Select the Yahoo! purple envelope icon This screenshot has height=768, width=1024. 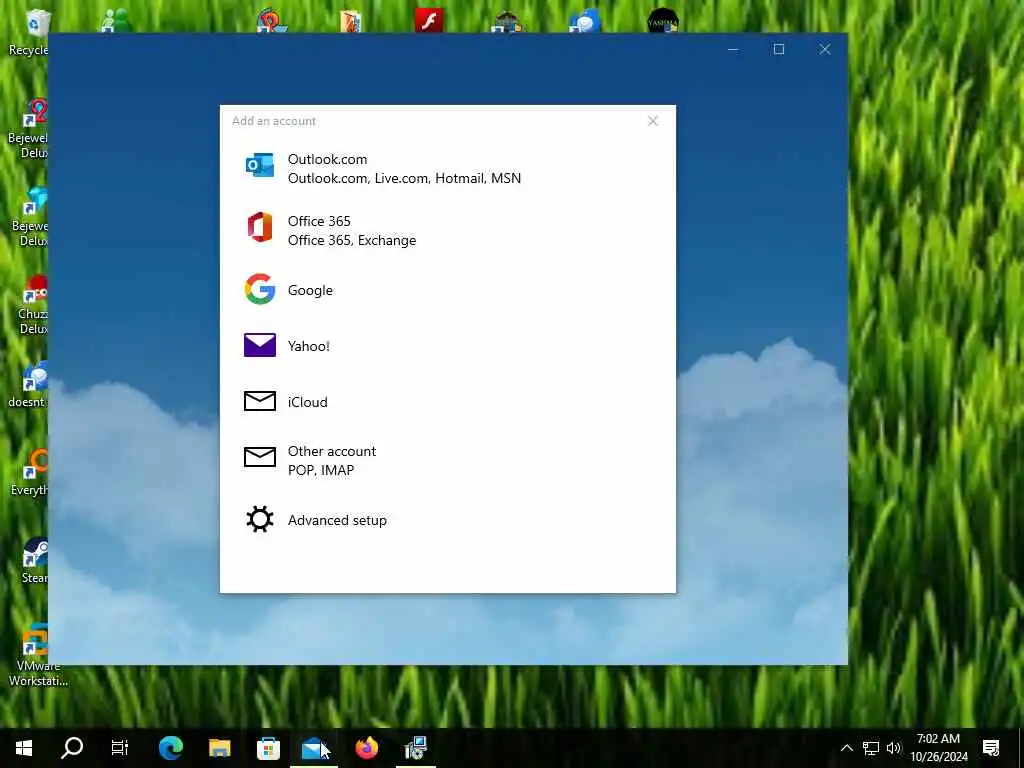pyautogui.click(x=260, y=345)
